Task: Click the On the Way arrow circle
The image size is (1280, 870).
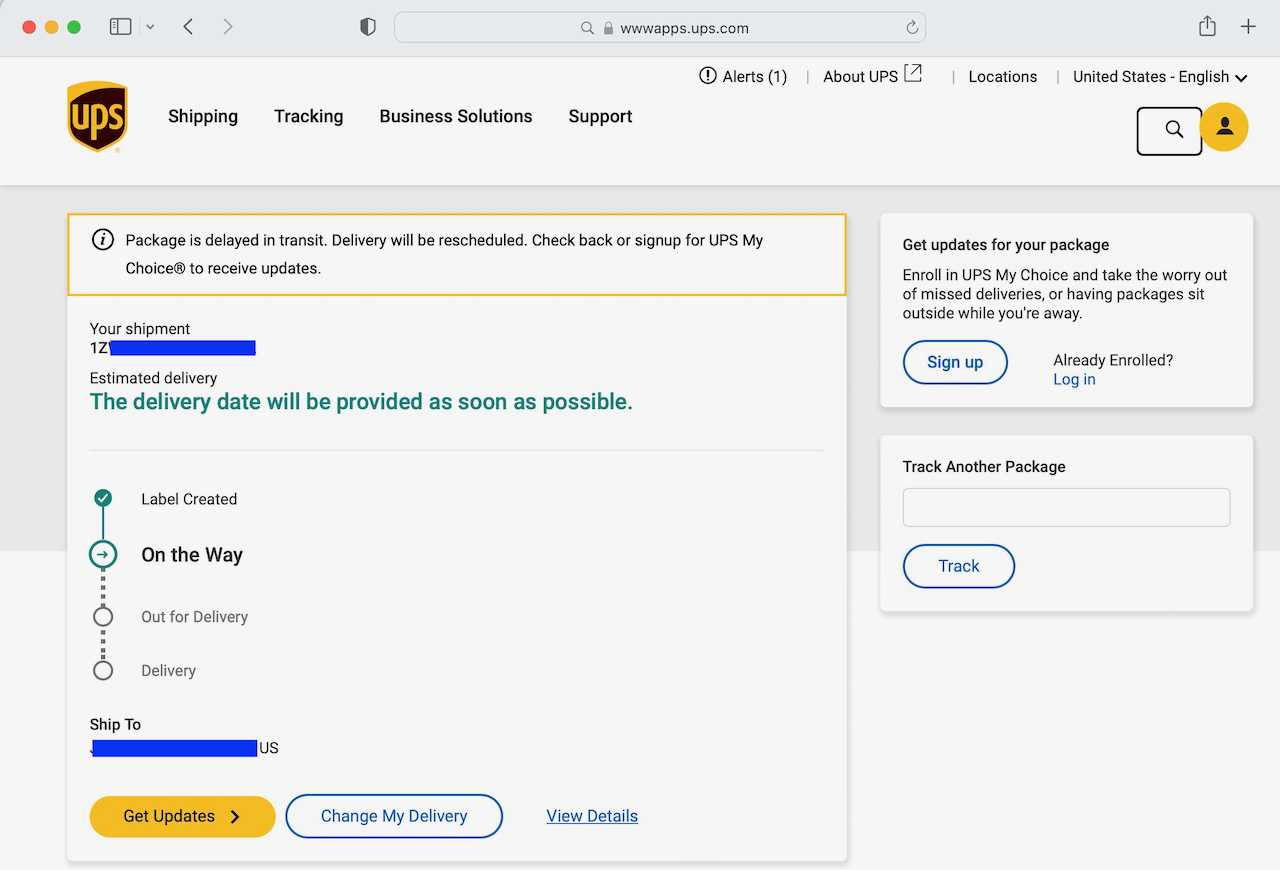Action: pos(103,554)
